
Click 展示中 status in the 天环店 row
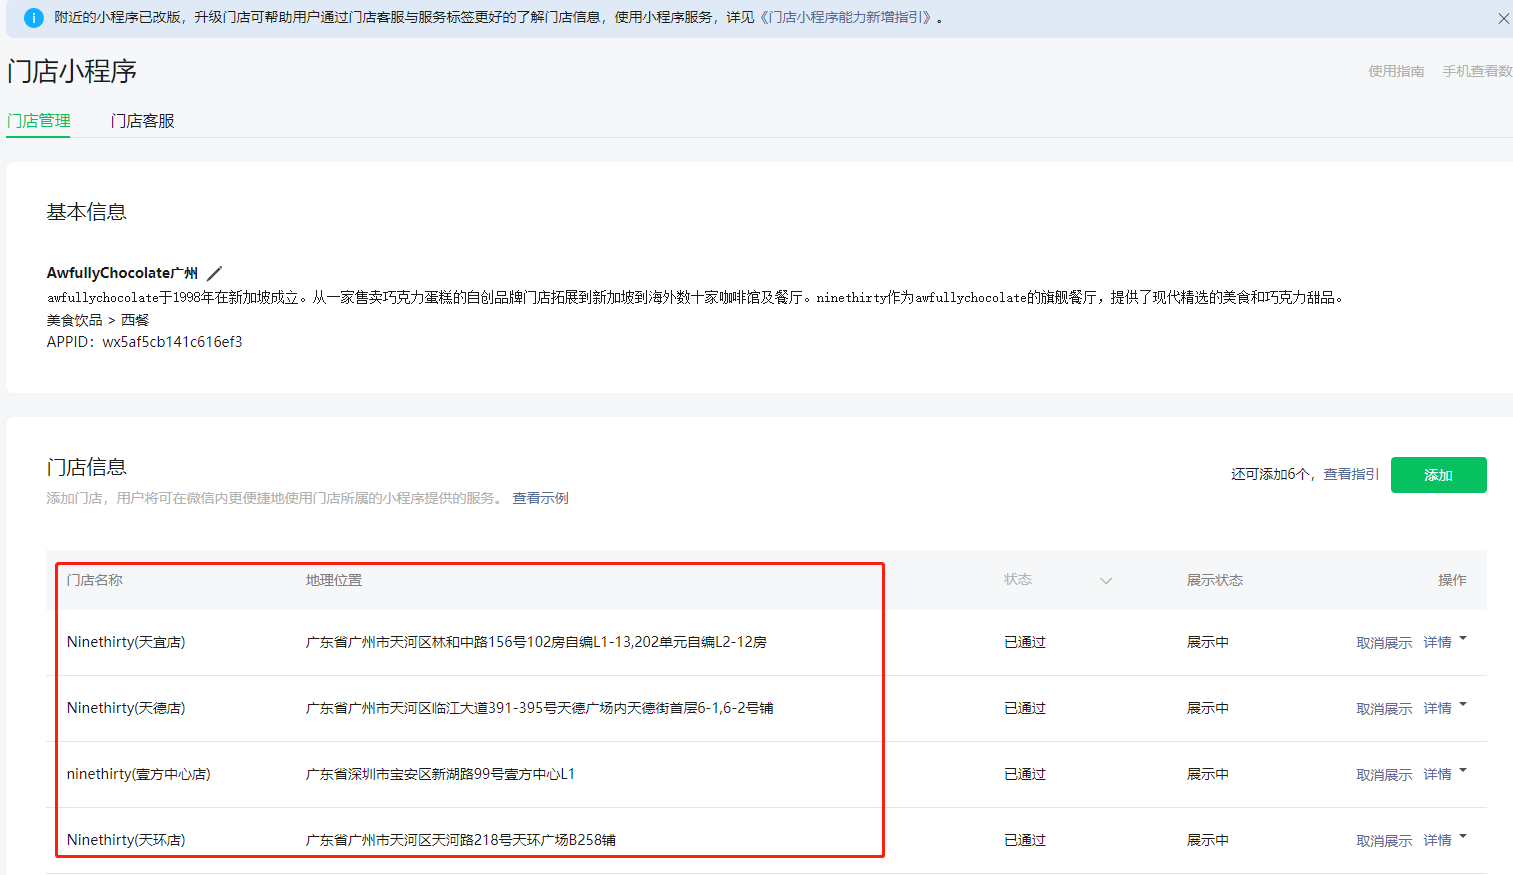coord(1208,840)
